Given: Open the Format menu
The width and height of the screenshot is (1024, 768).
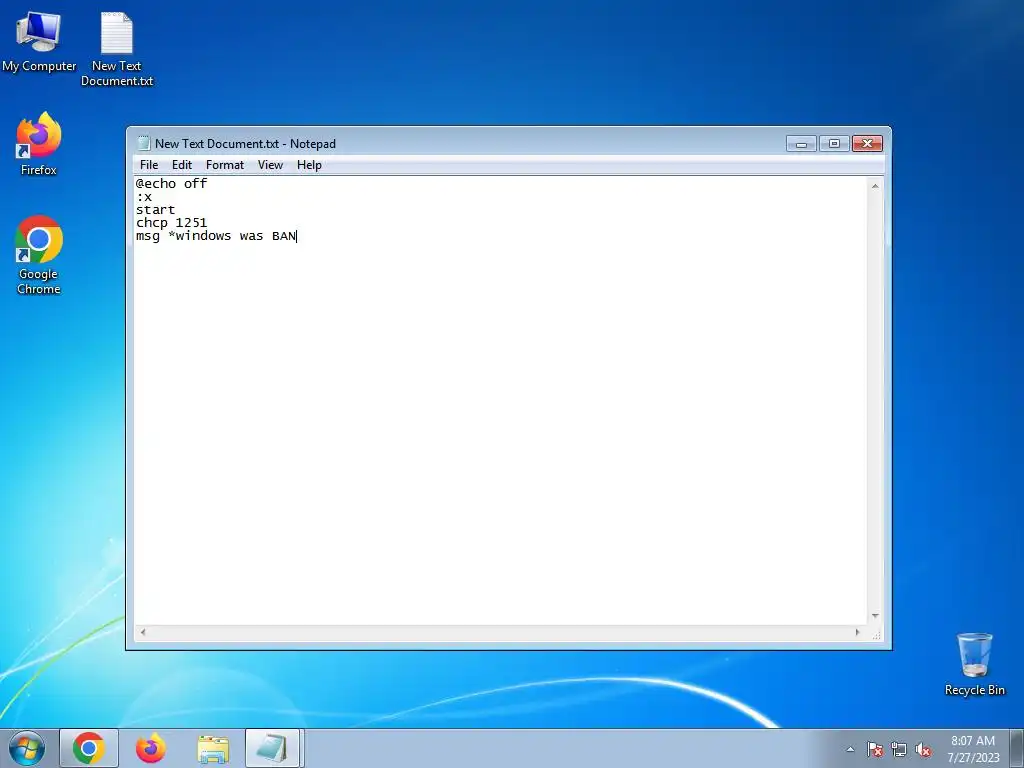Looking at the screenshot, I should pos(225,165).
